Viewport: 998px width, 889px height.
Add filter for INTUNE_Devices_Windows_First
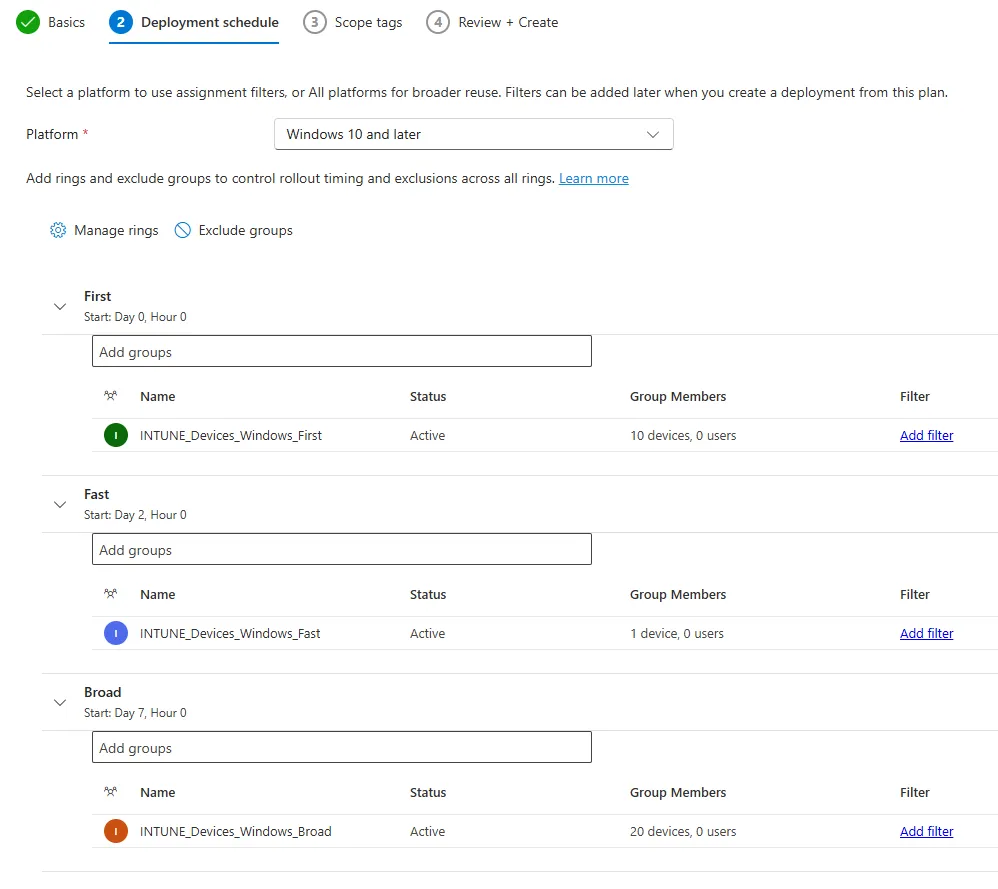click(x=926, y=435)
